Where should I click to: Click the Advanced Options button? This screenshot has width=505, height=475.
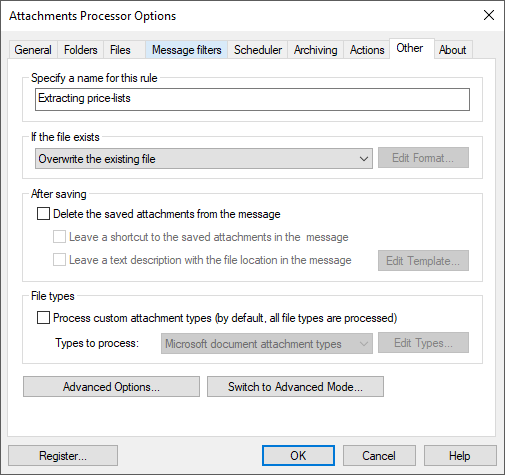point(111,387)
